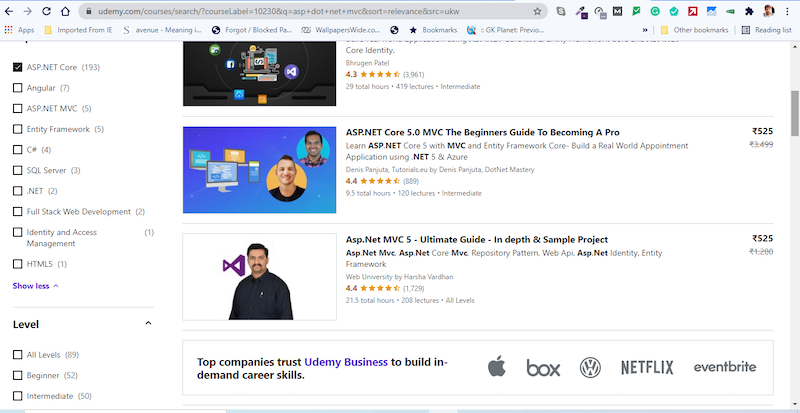Check the Beginner level filter
Screen dimensions: 800x413
(x=17, y=375)
